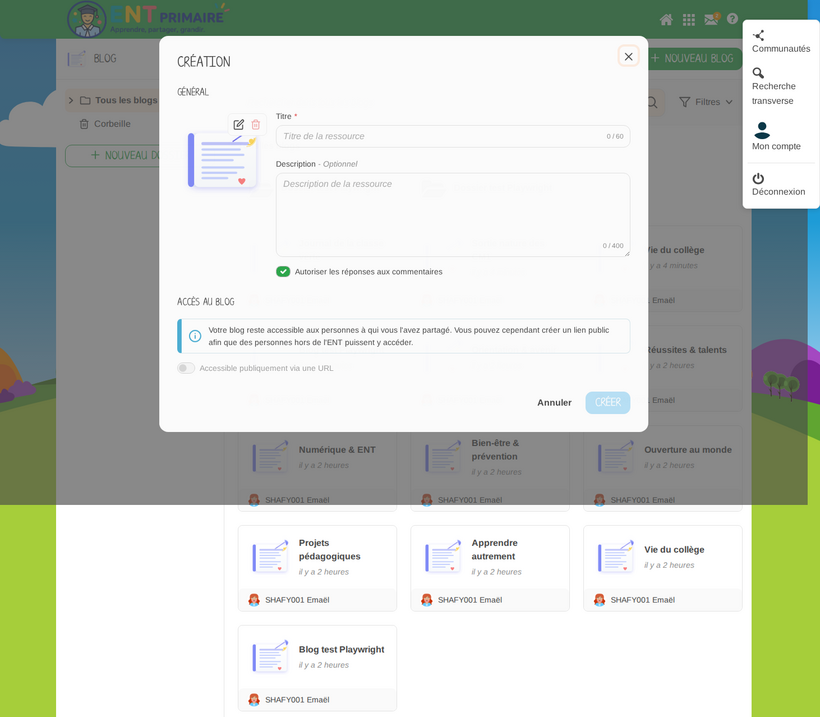820x717 pixels.
Task: Click the Annuler button
Action: (554, 403)
